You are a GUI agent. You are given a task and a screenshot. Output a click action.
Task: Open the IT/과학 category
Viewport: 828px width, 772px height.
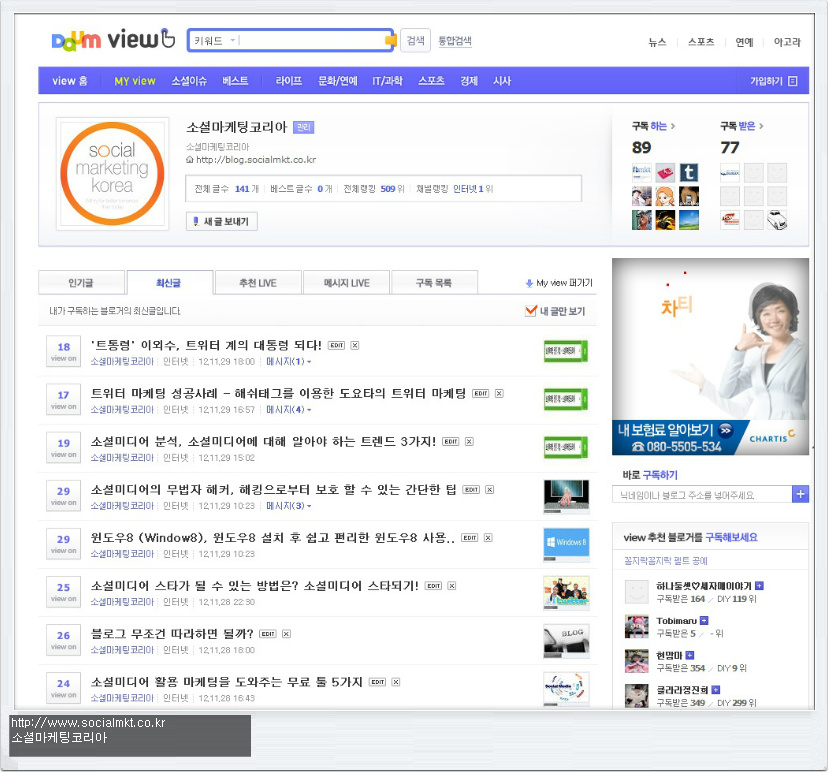(x=387, y=81)
